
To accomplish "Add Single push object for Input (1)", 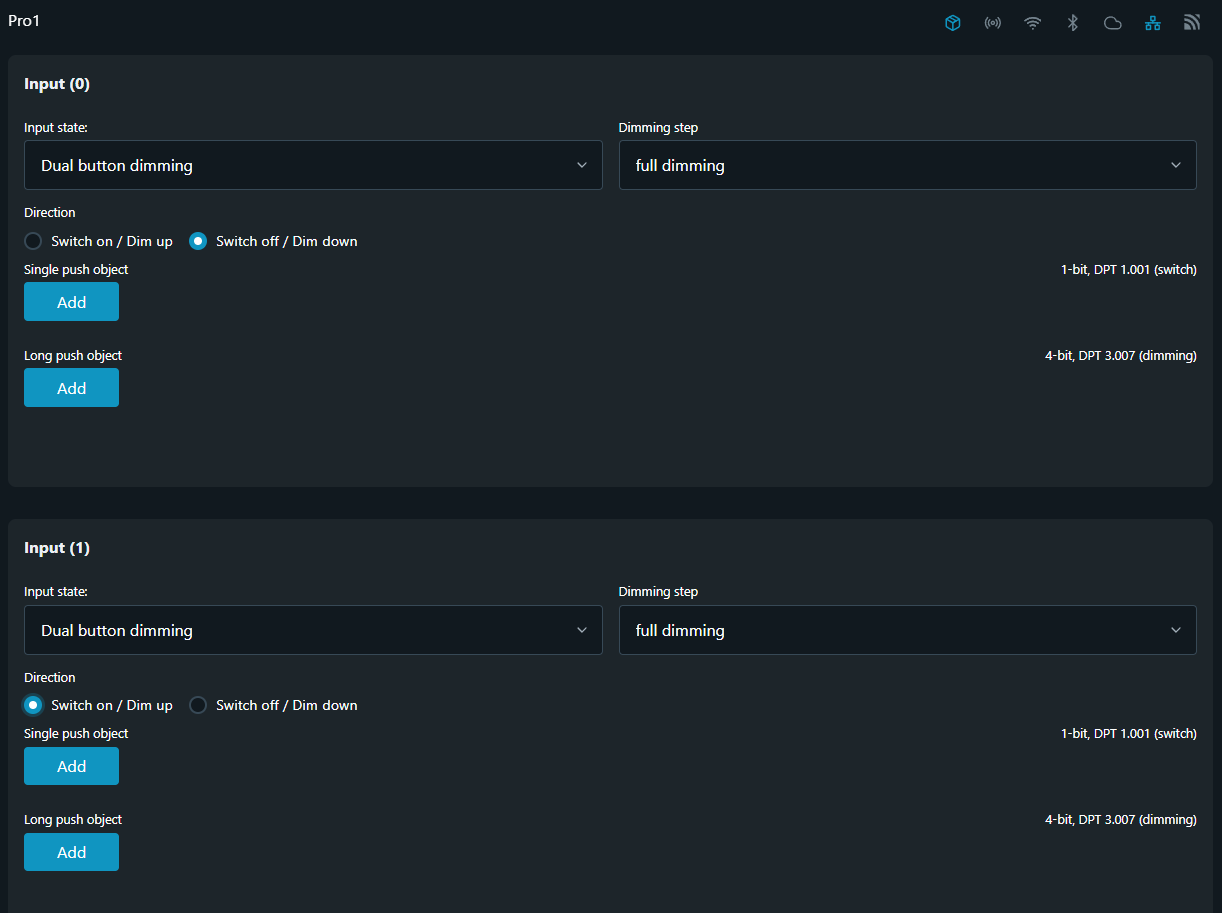I will click(71, 766).
